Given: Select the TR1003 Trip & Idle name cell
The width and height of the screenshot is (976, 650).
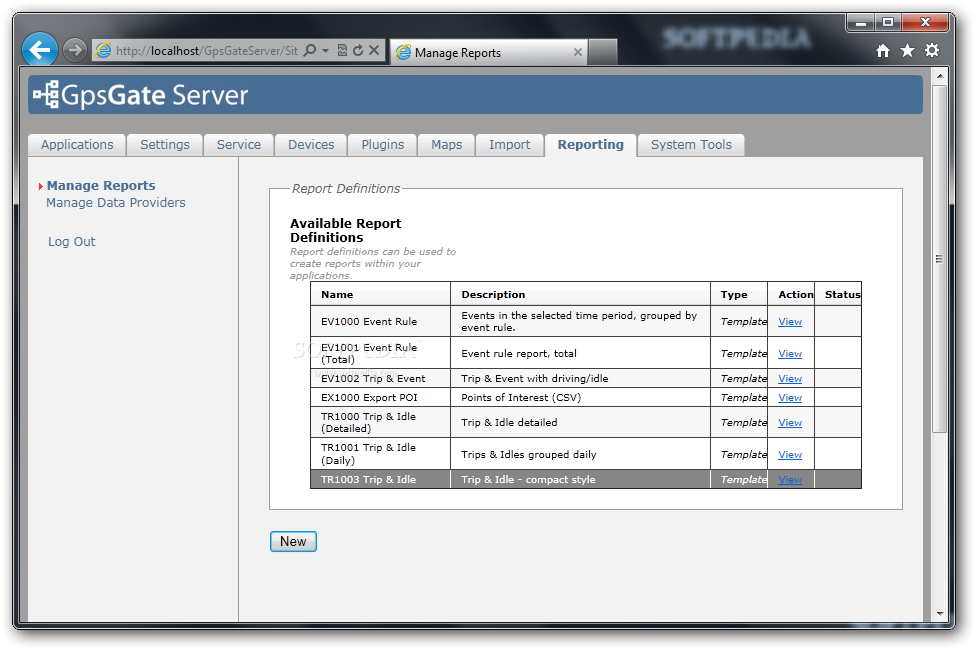Looking at the screenshot, I should [x=380, y=480].
